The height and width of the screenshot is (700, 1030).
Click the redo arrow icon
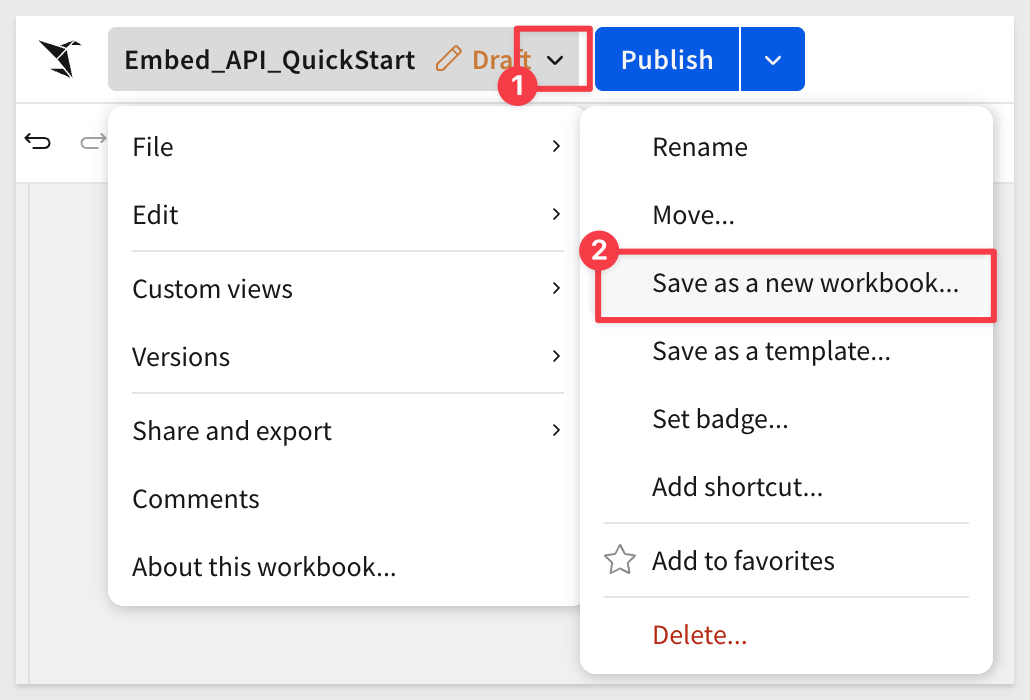coord(93,141)
